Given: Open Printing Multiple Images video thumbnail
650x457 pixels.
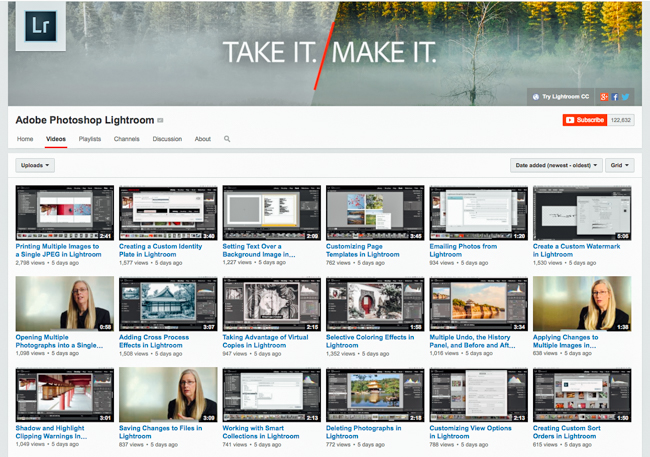Looking at the screenshot, I should click(x=65, y=213).
